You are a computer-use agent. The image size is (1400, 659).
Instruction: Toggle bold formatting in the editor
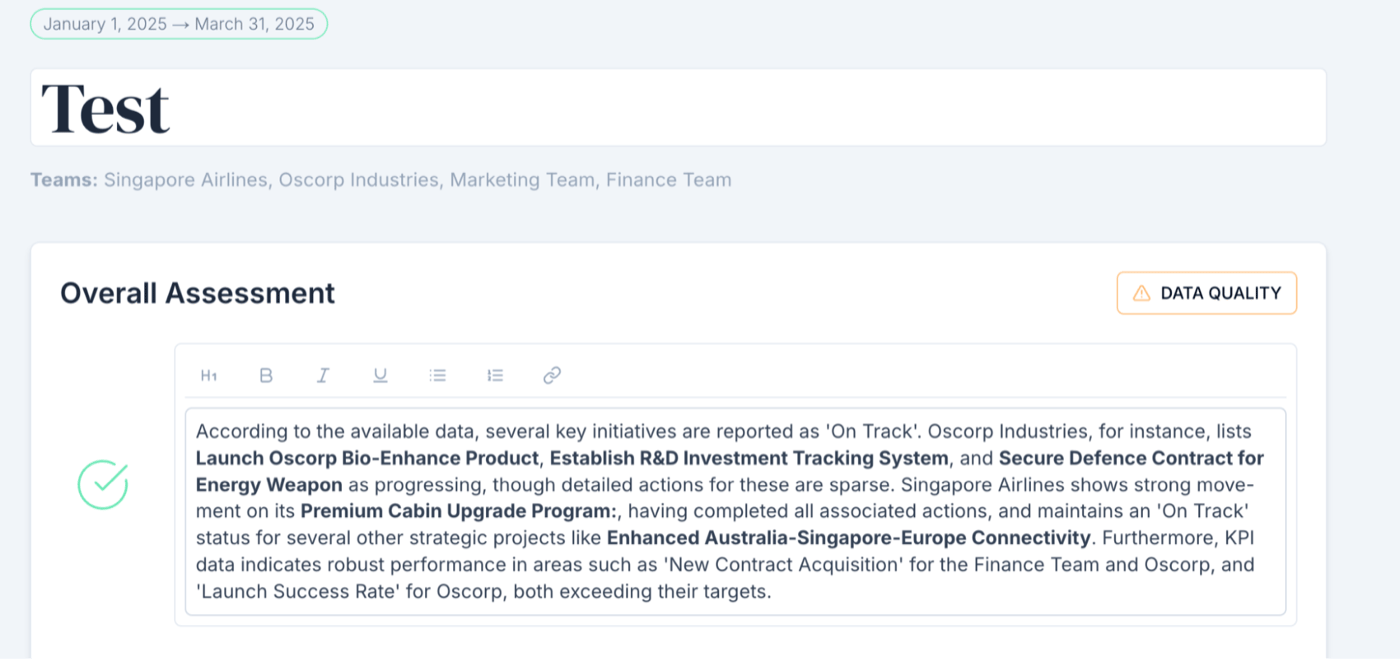point(266,375)
